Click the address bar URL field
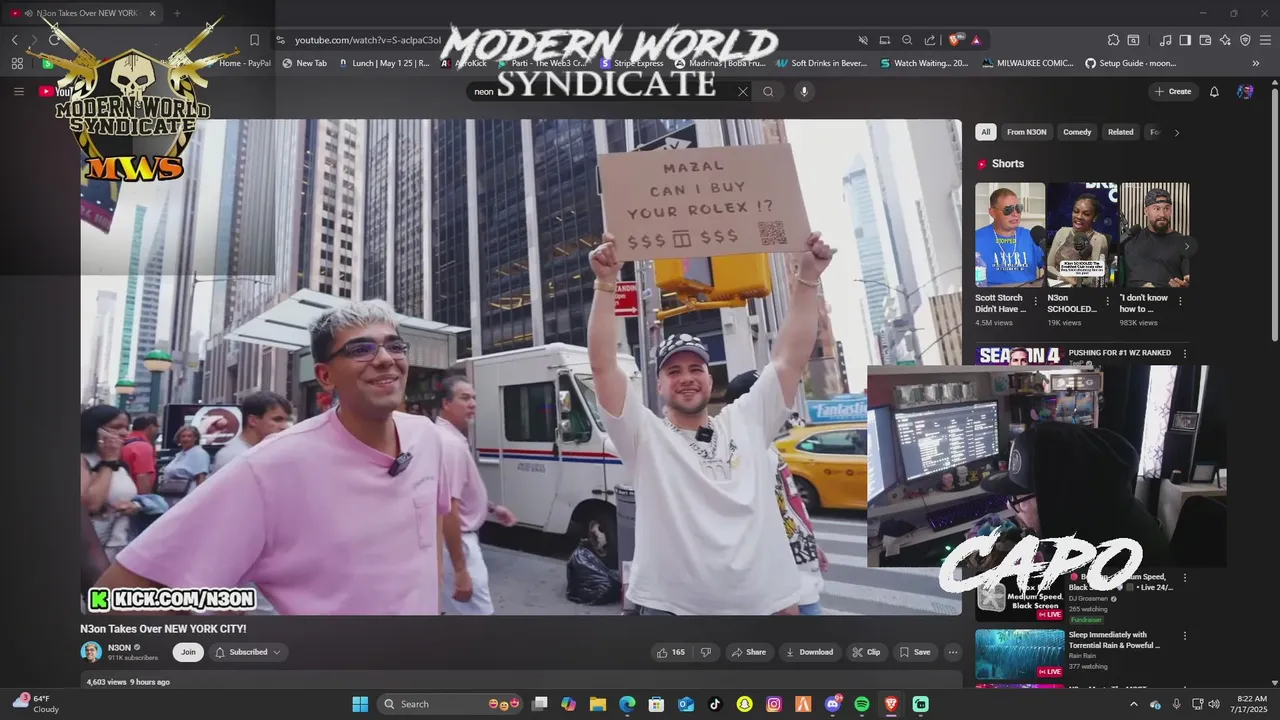 point(570,40)
